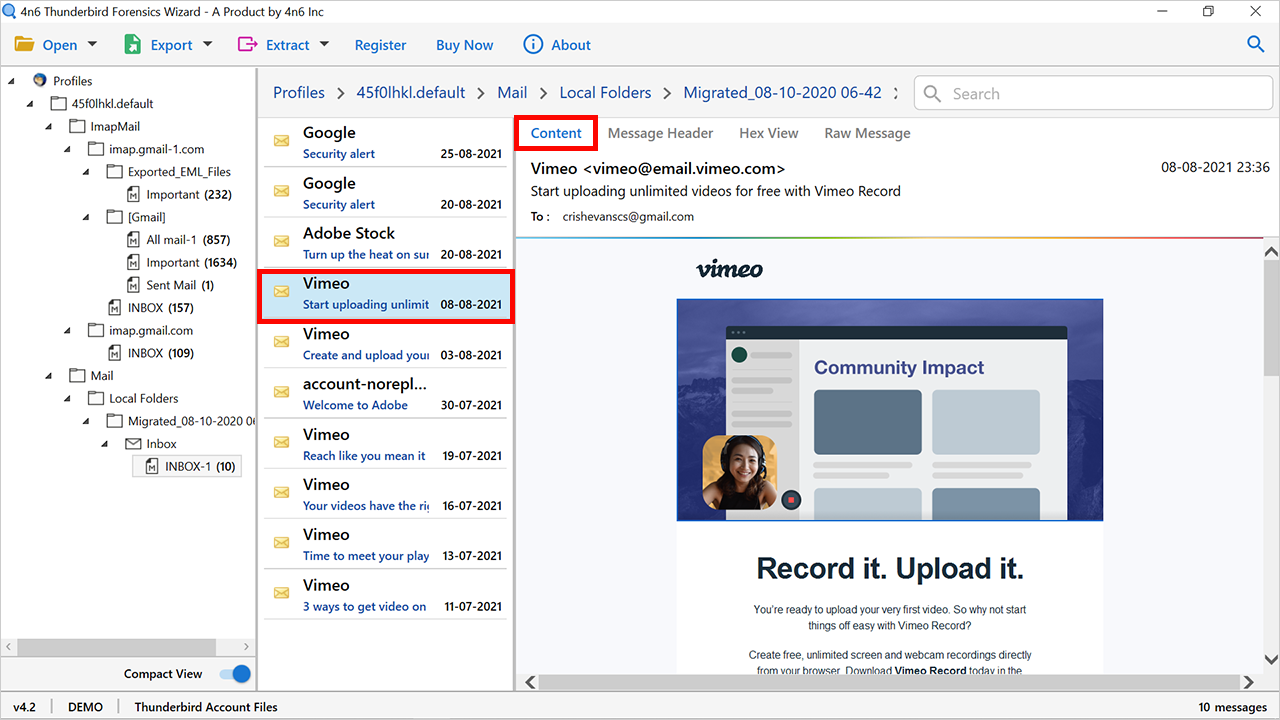Select Important (232) folder
Viewport: 1280px width, 720px height.
coord(189,195)
